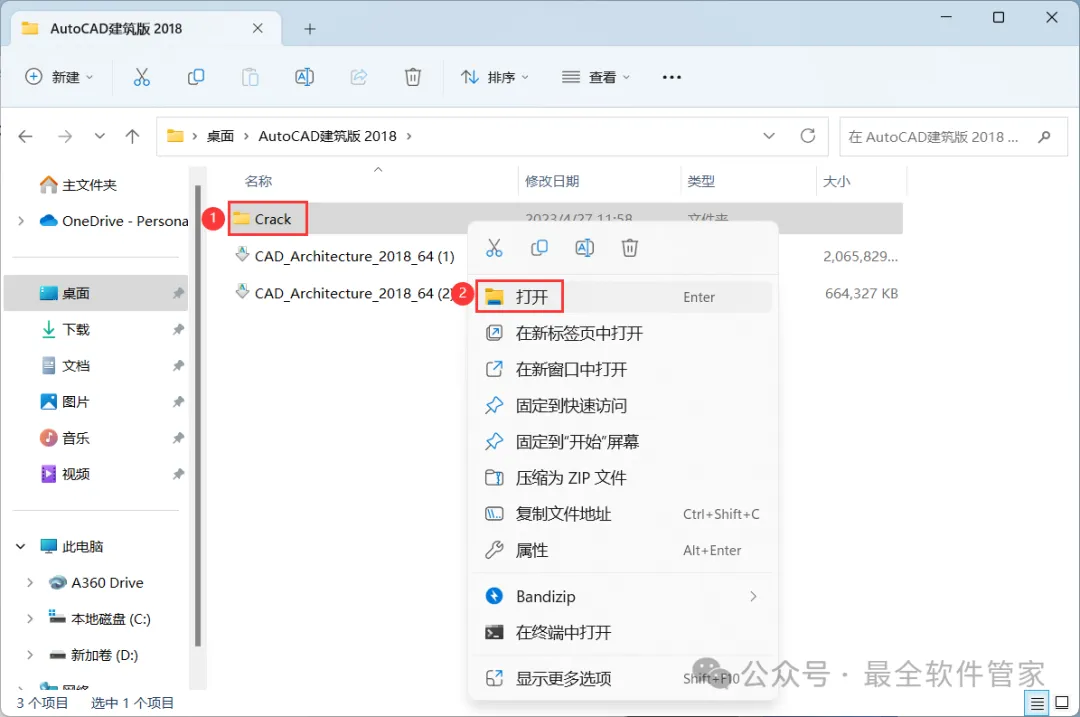Switch to details view in the status bar
Screen dimensions: 1080x717
point(1037,703)
